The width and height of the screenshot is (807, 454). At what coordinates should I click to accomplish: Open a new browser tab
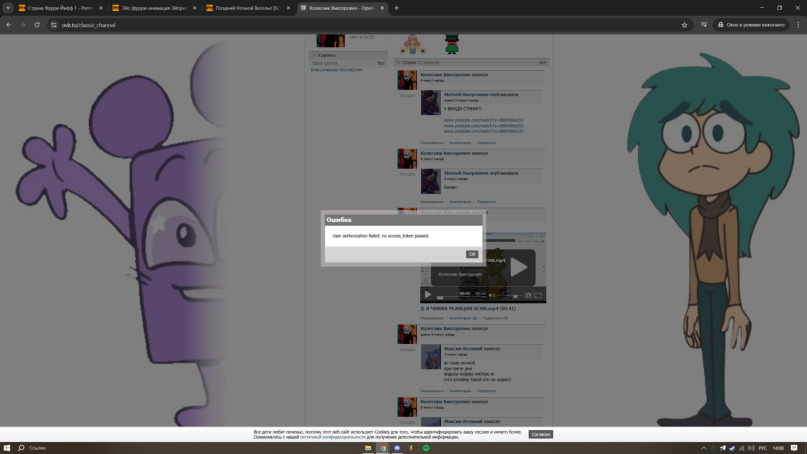pos(396,8)
